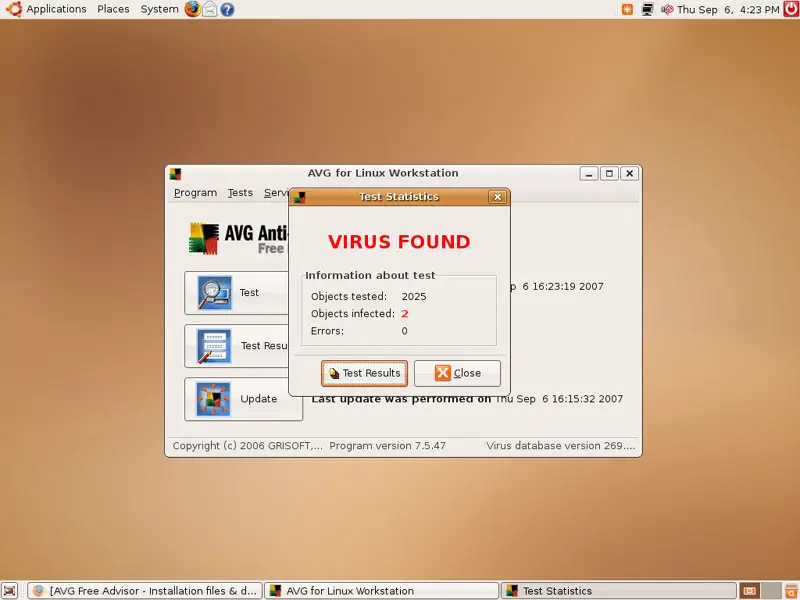Launch Firefox from the top panel
This screenshot has height=600, width=800.
click(x=192, y=9)
